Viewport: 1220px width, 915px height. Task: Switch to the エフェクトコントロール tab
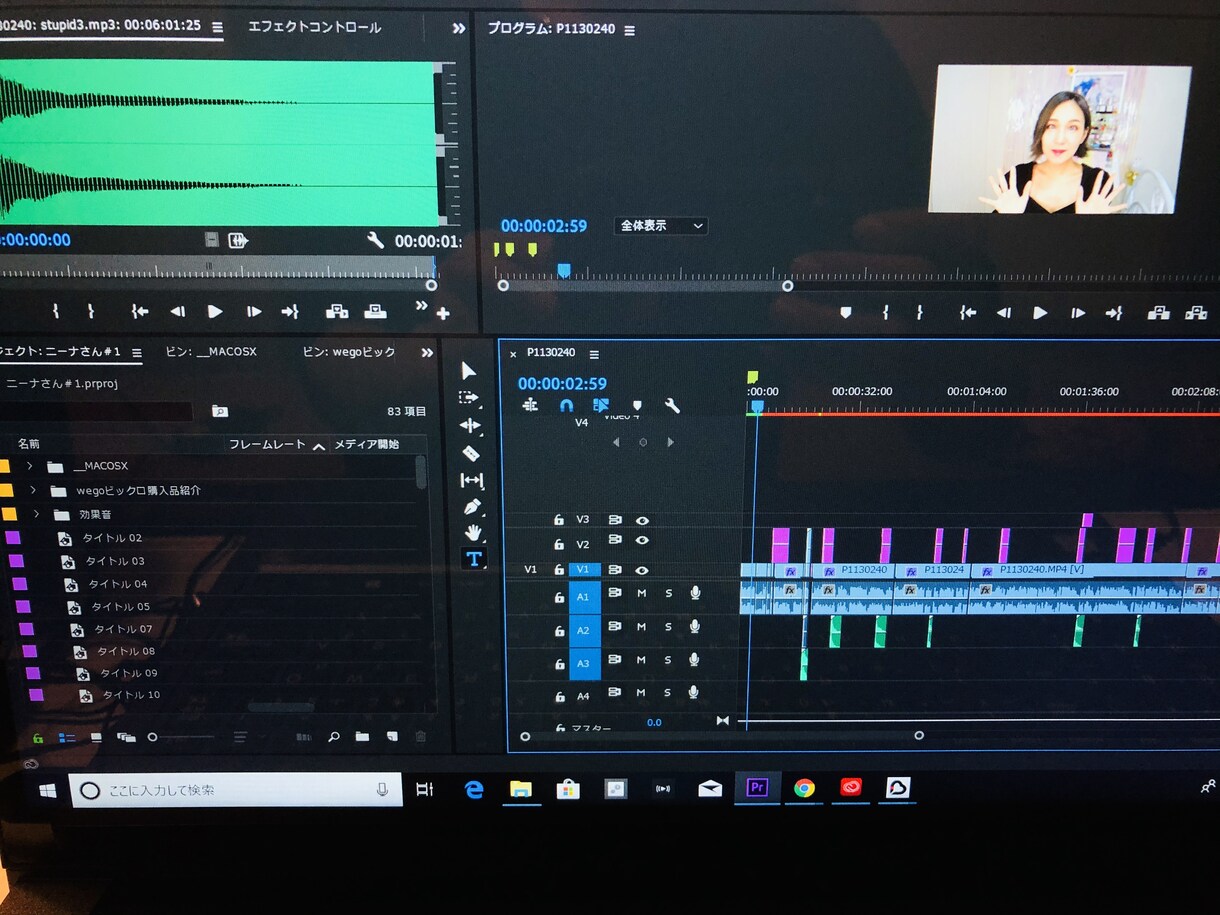click(314, 27)
